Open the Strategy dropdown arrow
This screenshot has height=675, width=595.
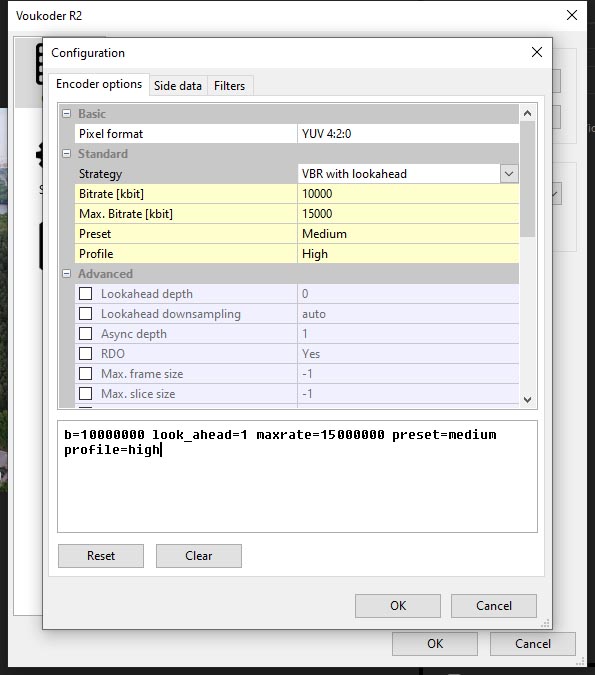509,174
